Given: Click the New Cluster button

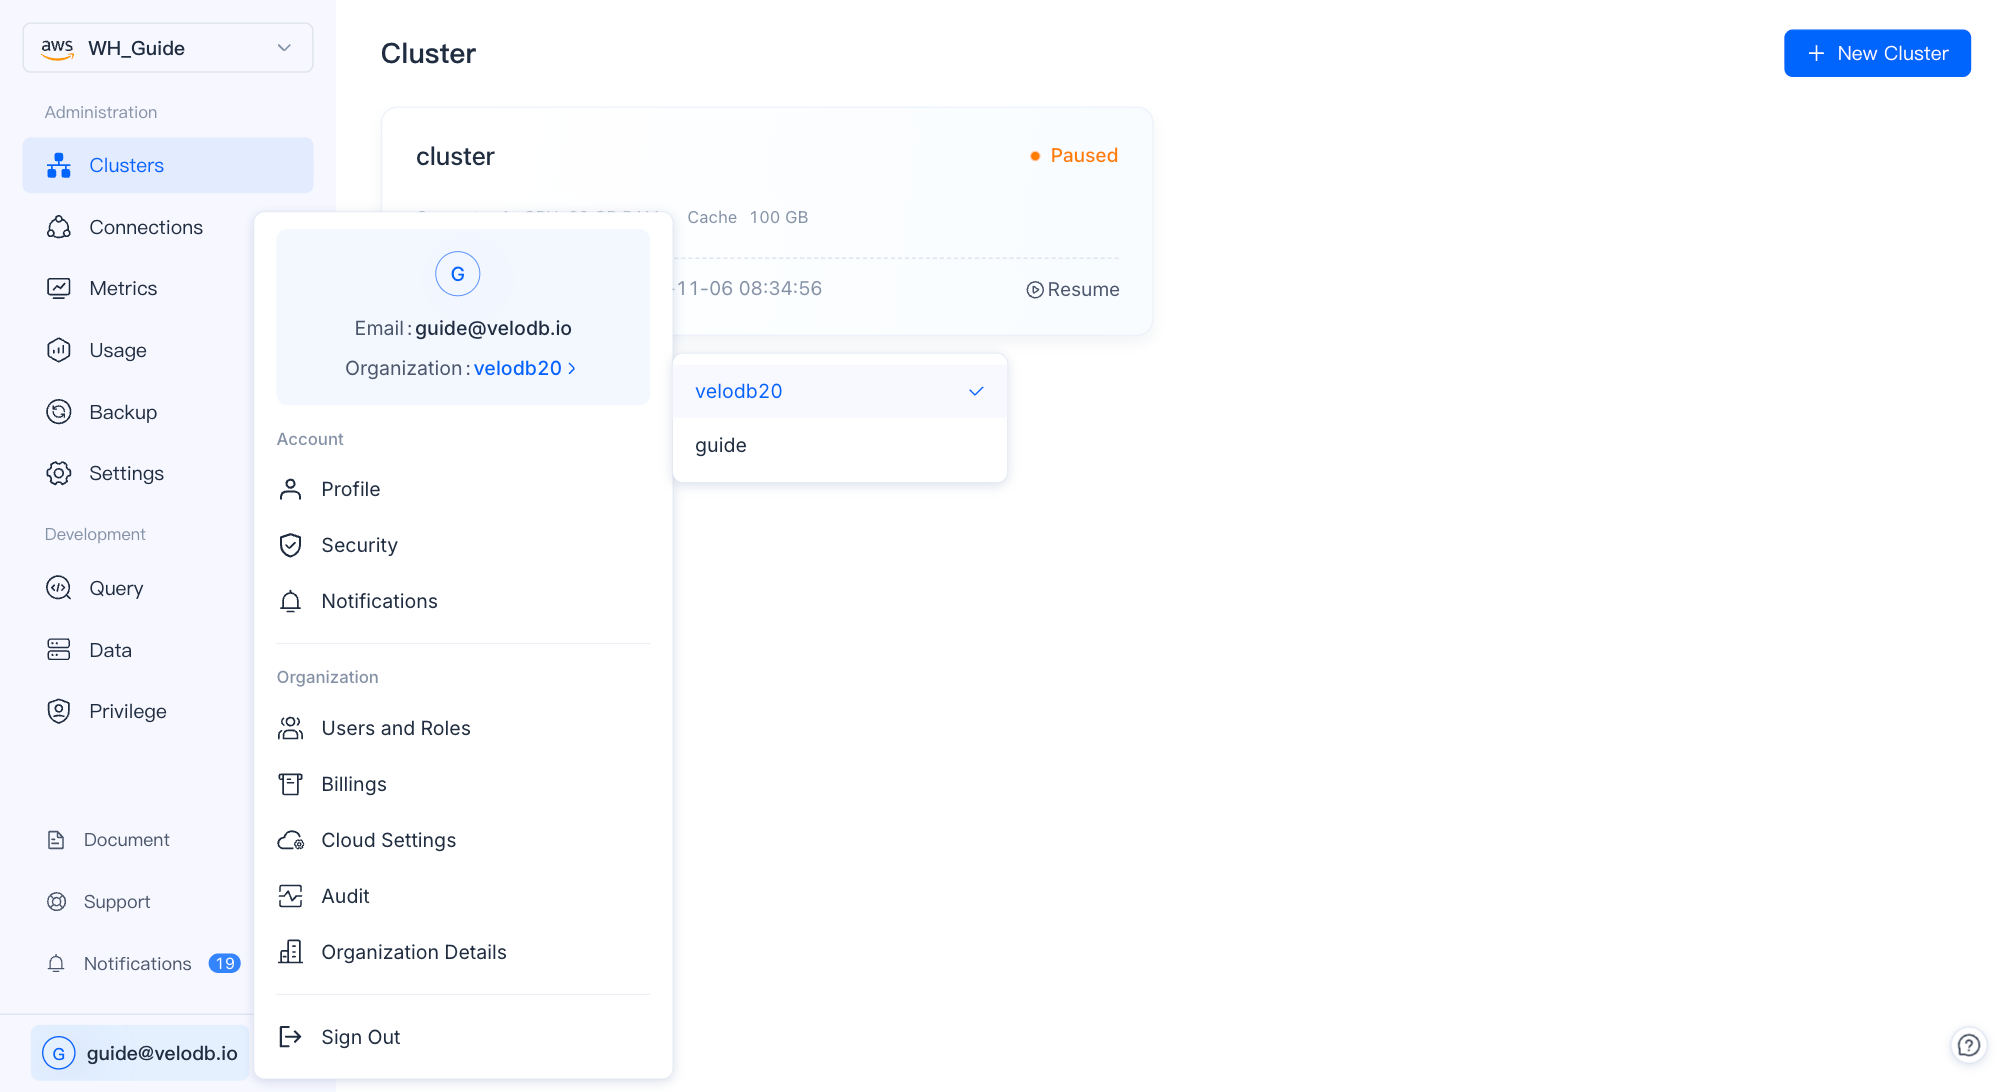Looking at the screenshot, I should (x=1876, y=53).
